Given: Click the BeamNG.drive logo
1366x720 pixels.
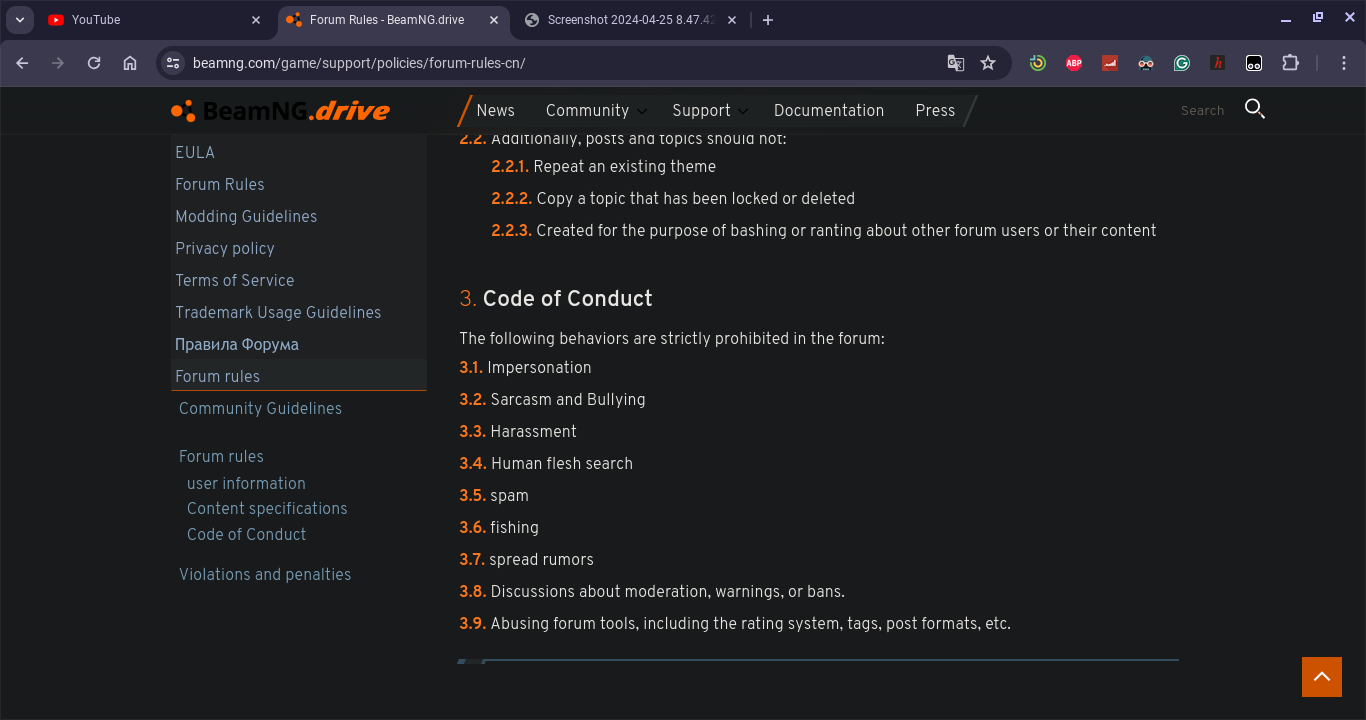Looking at the screenshot, I should click(x=280, y=111).
